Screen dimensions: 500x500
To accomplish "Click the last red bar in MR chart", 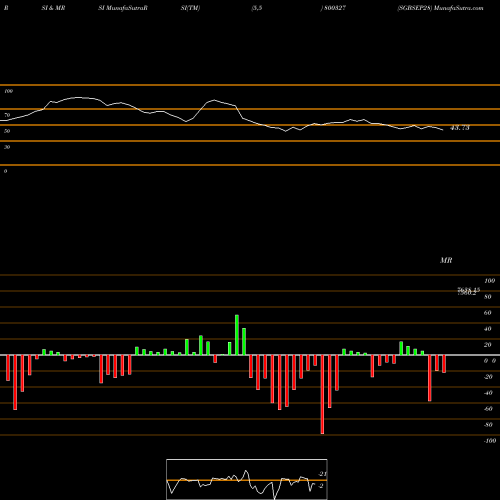I will coord(444,364).
